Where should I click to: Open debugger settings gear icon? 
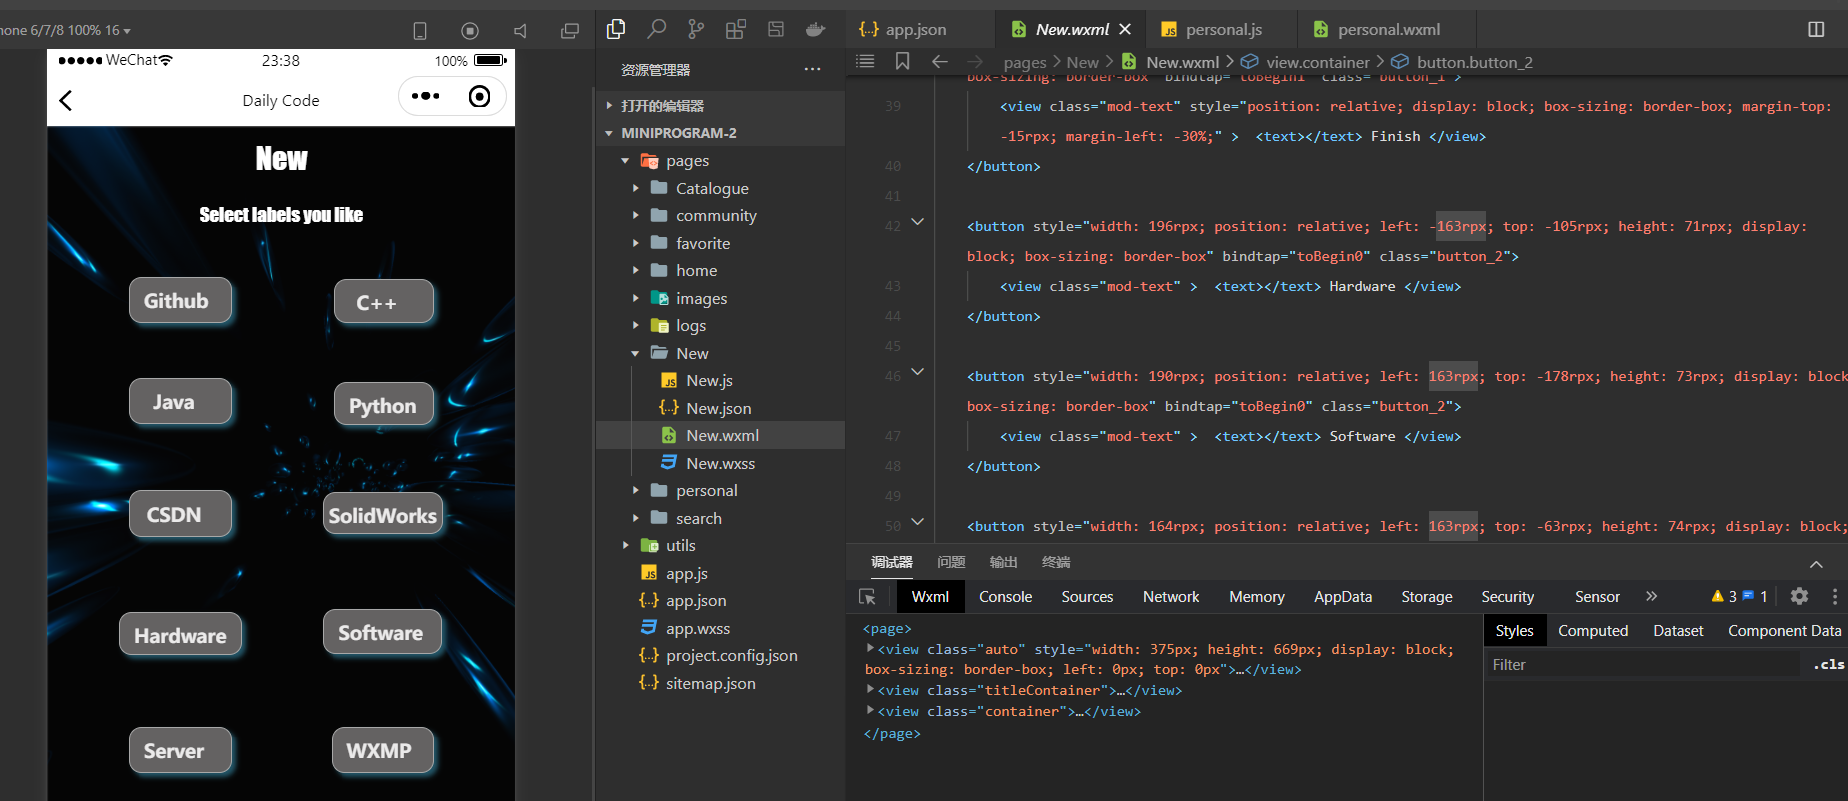point(1799,596)
